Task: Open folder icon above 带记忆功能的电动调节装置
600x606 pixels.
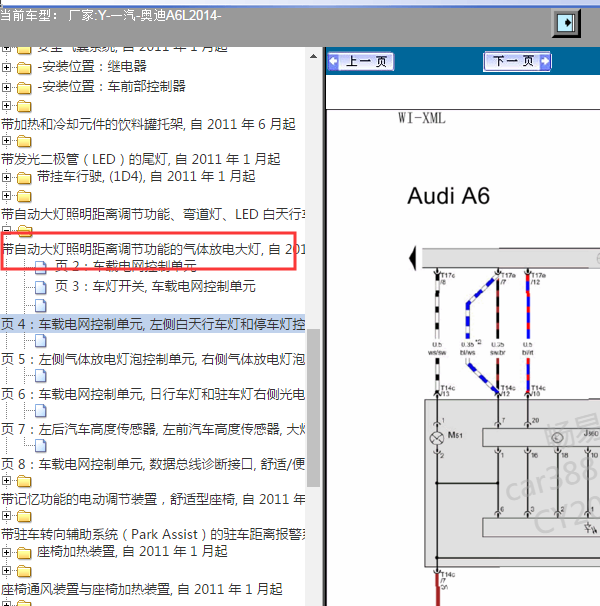Action: 24,481
